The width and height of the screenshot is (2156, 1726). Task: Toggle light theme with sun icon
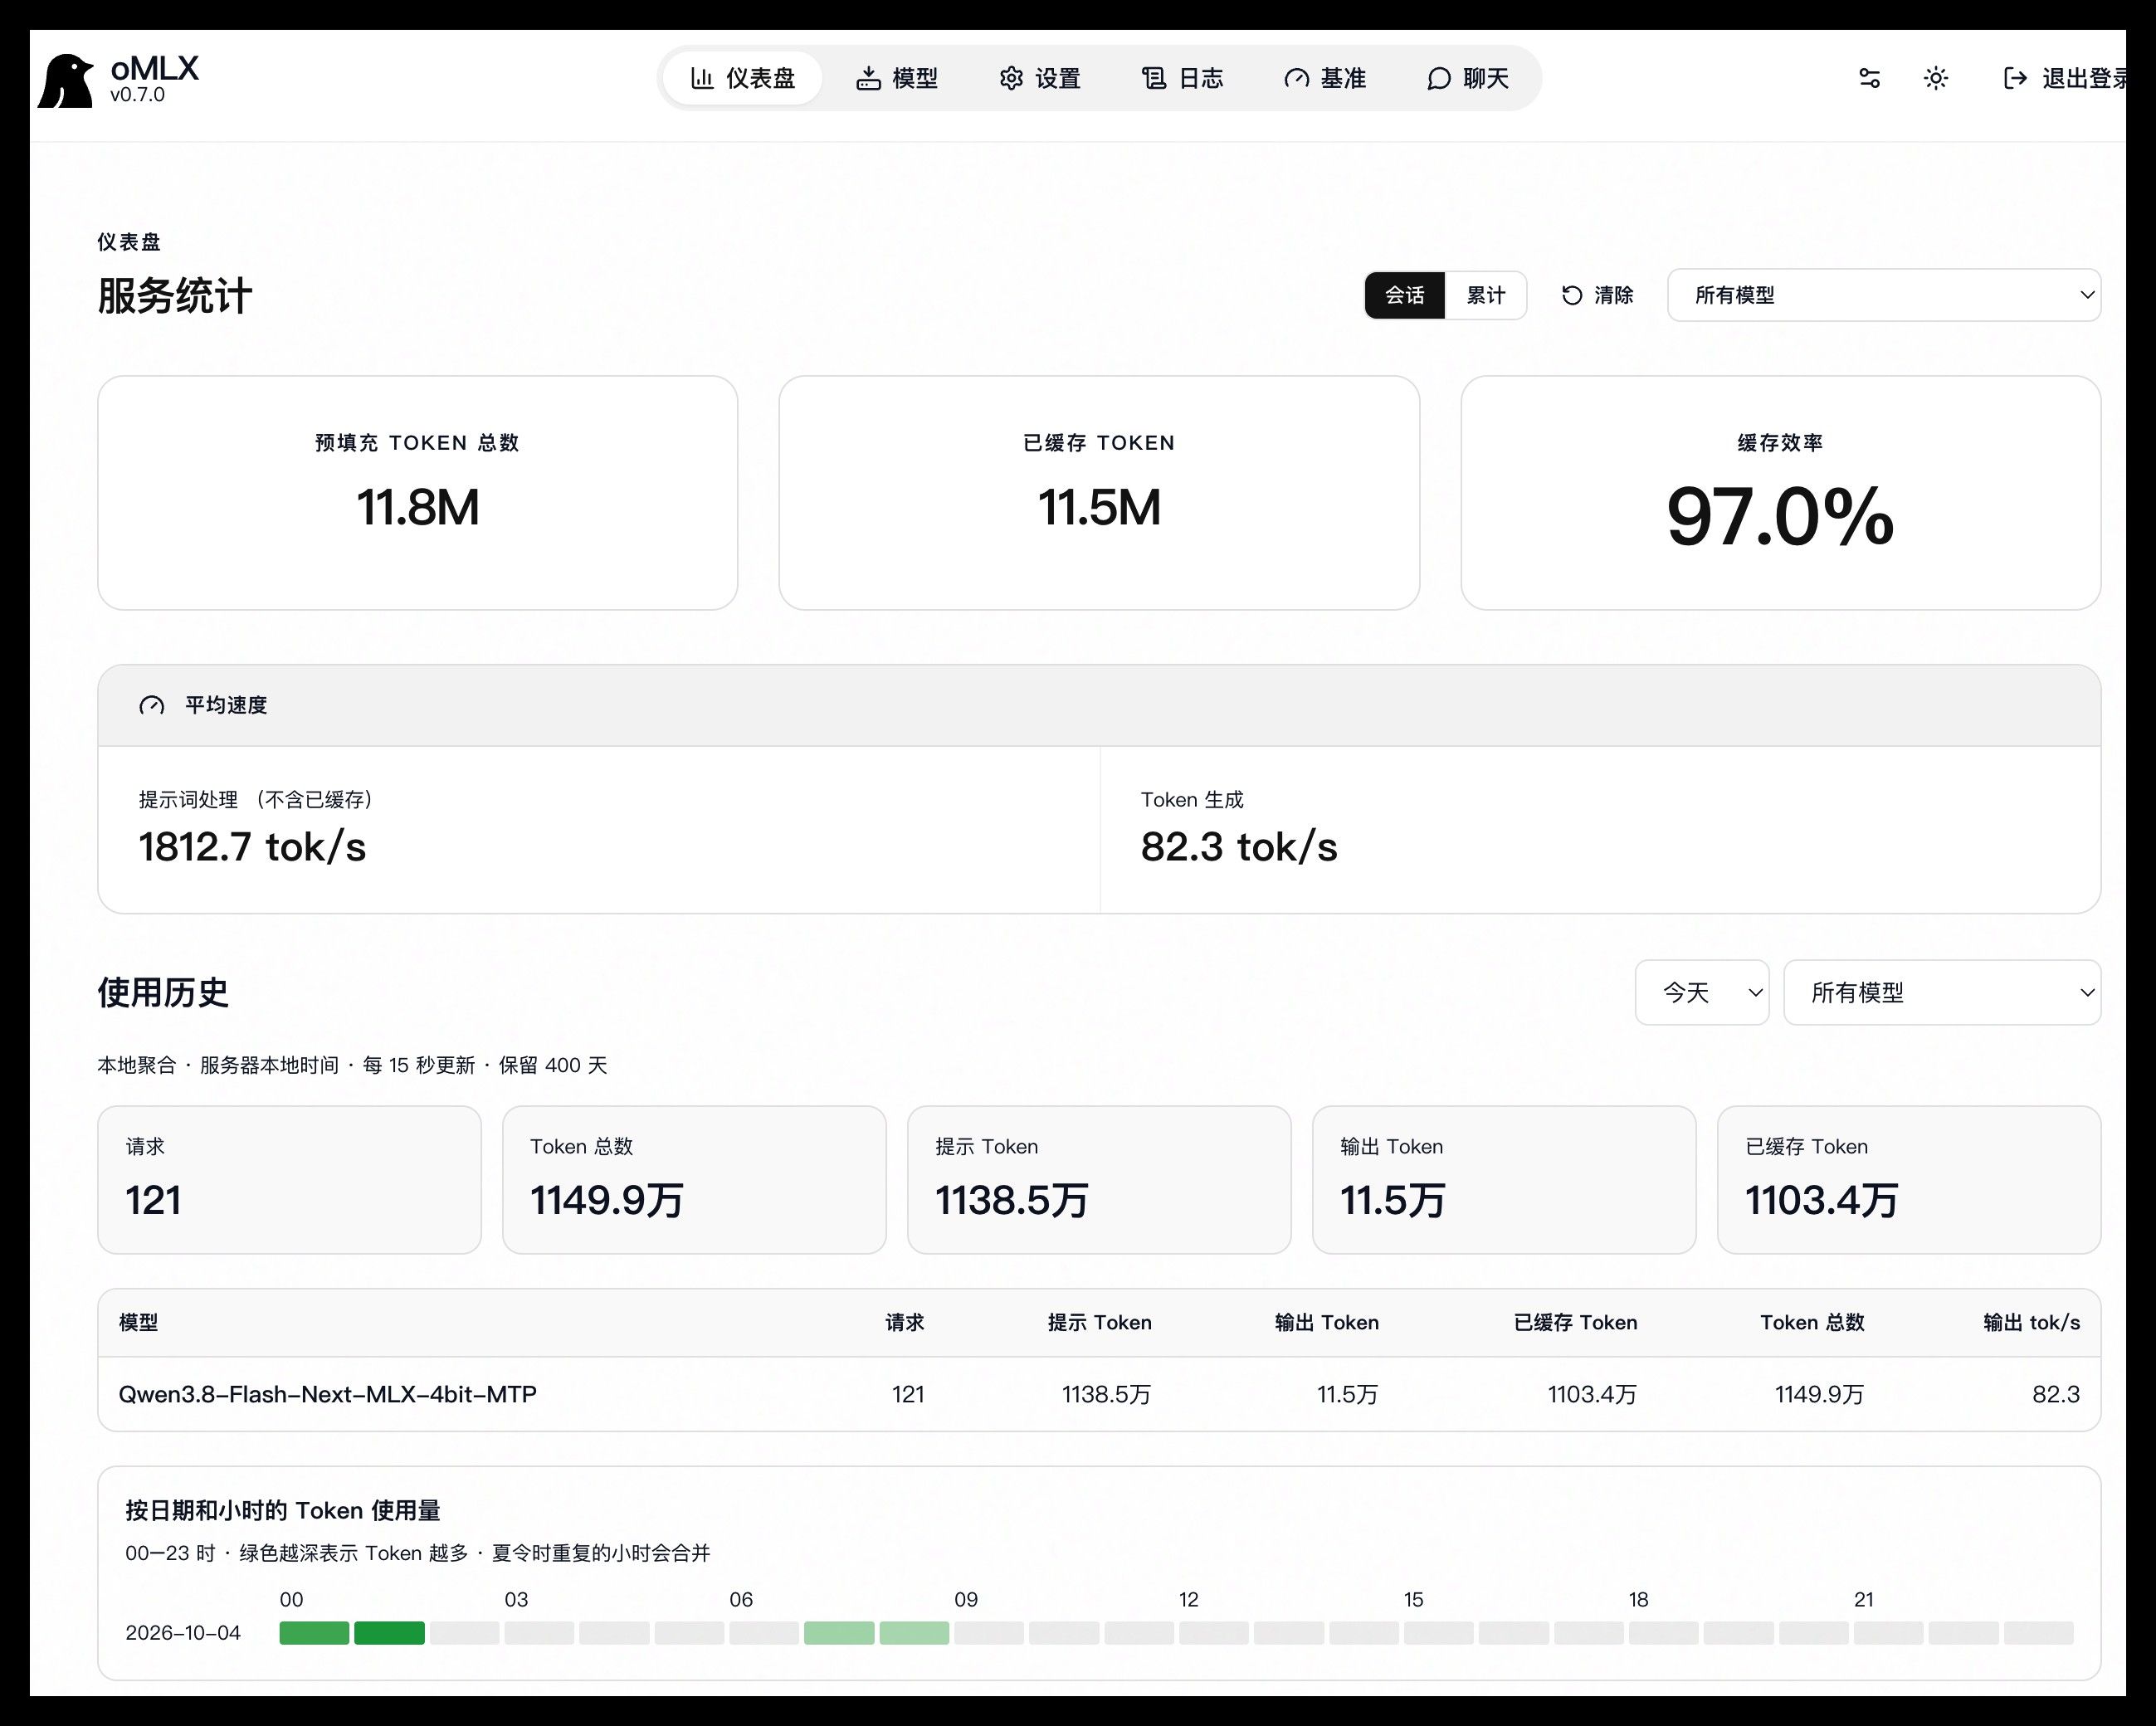click(x=1936, y=78)
